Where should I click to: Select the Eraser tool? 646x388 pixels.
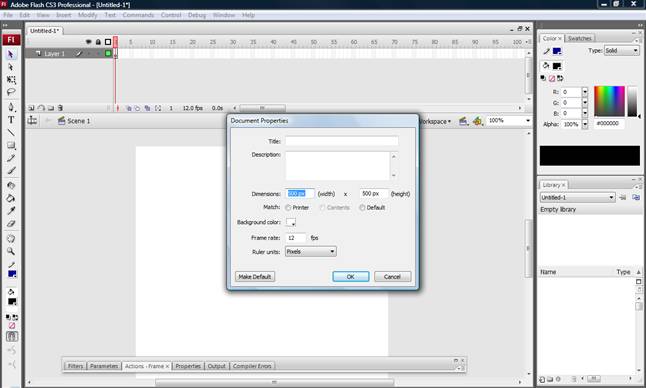(11, 224)
